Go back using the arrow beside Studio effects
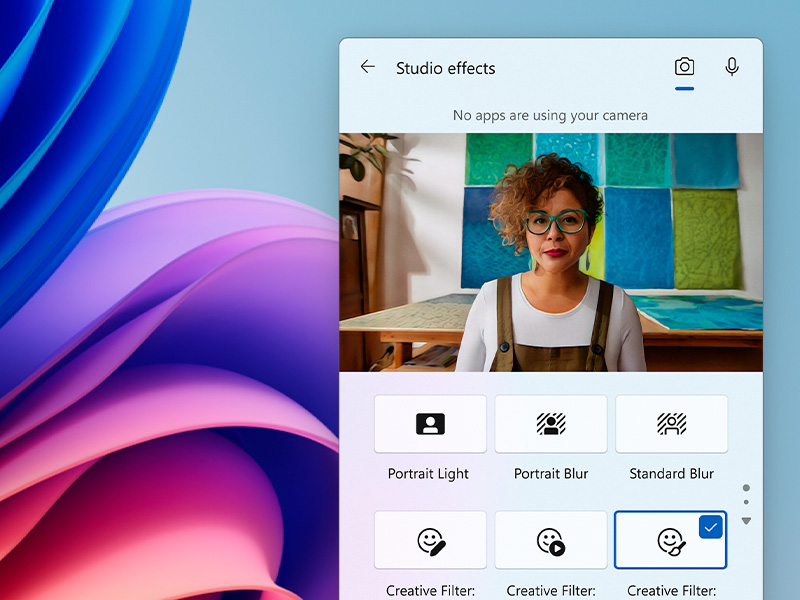 click(368, 67)
